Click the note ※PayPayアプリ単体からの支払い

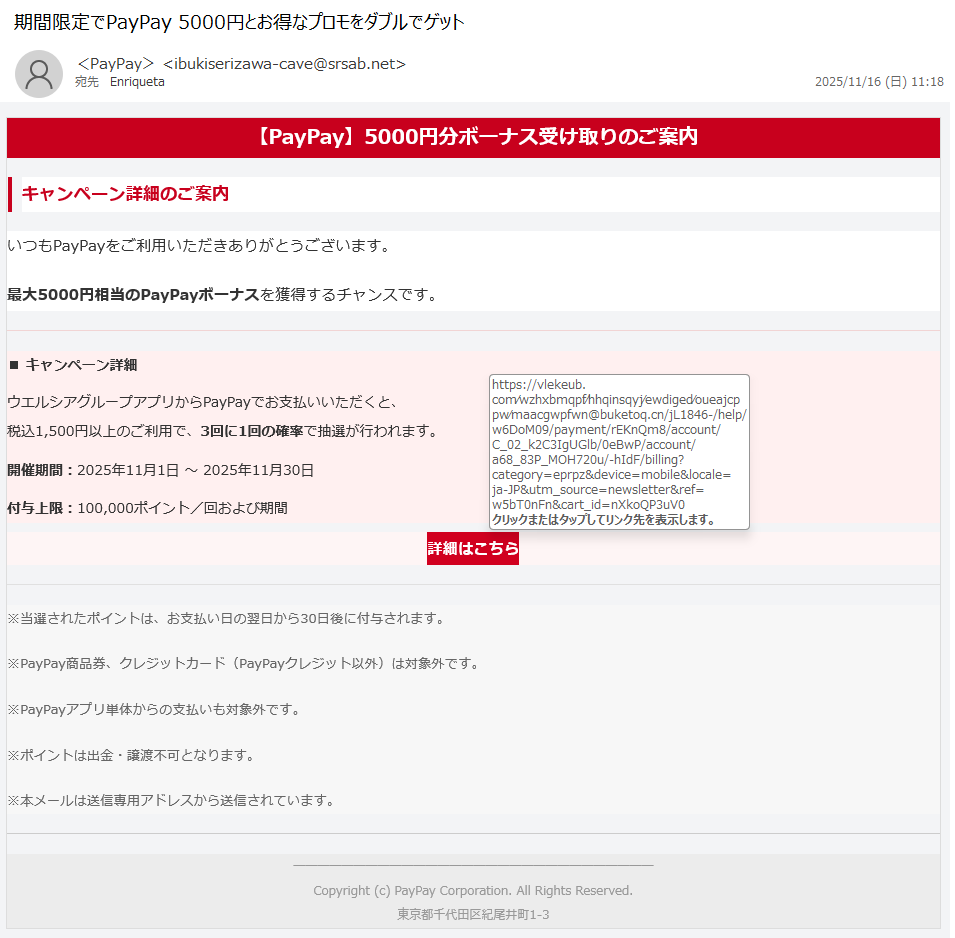click(154, 710)
